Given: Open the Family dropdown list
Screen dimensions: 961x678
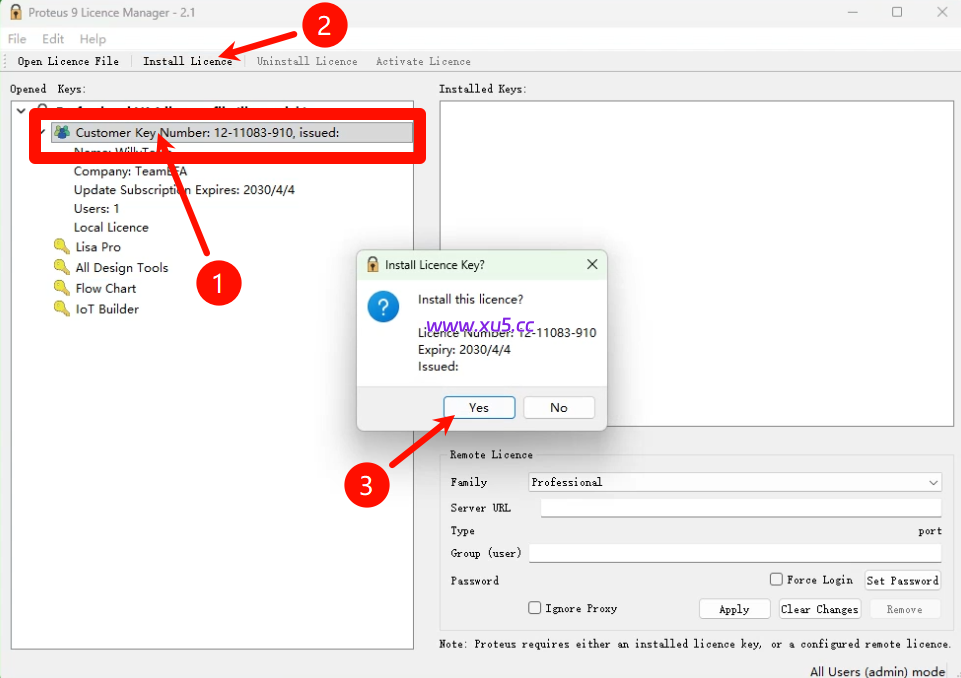Looking at the screenshot, I should click(x=933, y=482).
